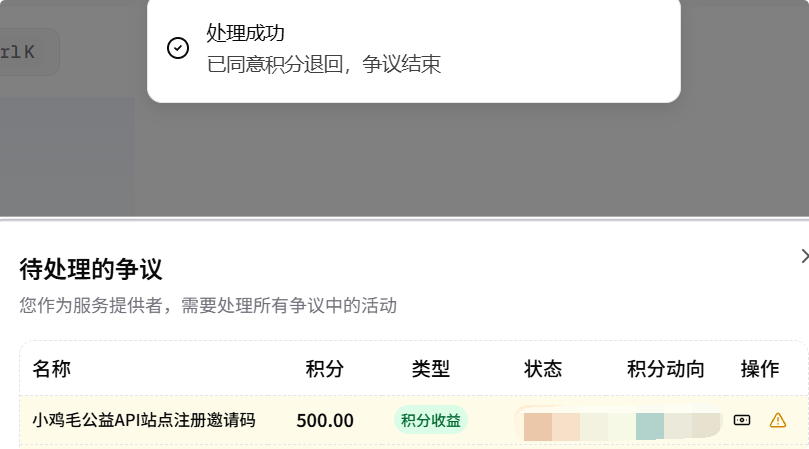Click the 已同意积分退回，争议结束 message
This screenshot has height=449, width=809.
[324, 65]
